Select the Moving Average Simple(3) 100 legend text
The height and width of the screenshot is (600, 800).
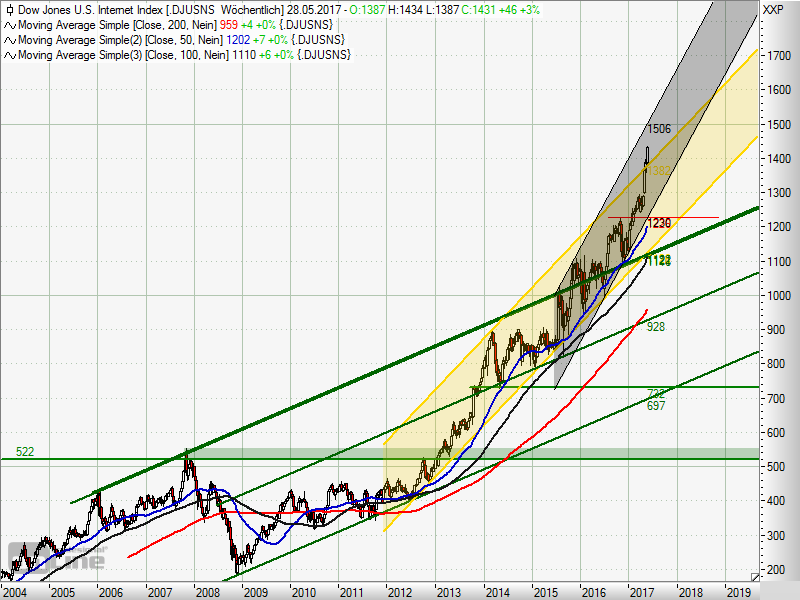(x=124, y=55)
